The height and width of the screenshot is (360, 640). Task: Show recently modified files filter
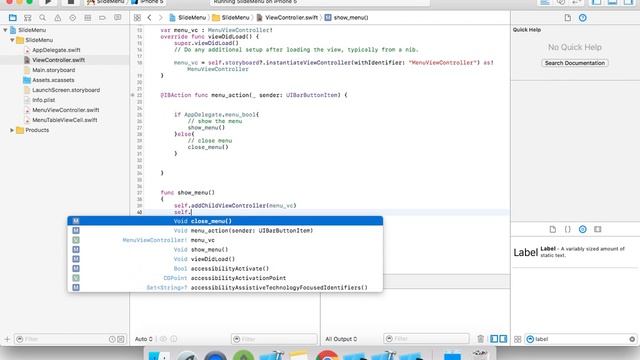click(x=112, y=339)
